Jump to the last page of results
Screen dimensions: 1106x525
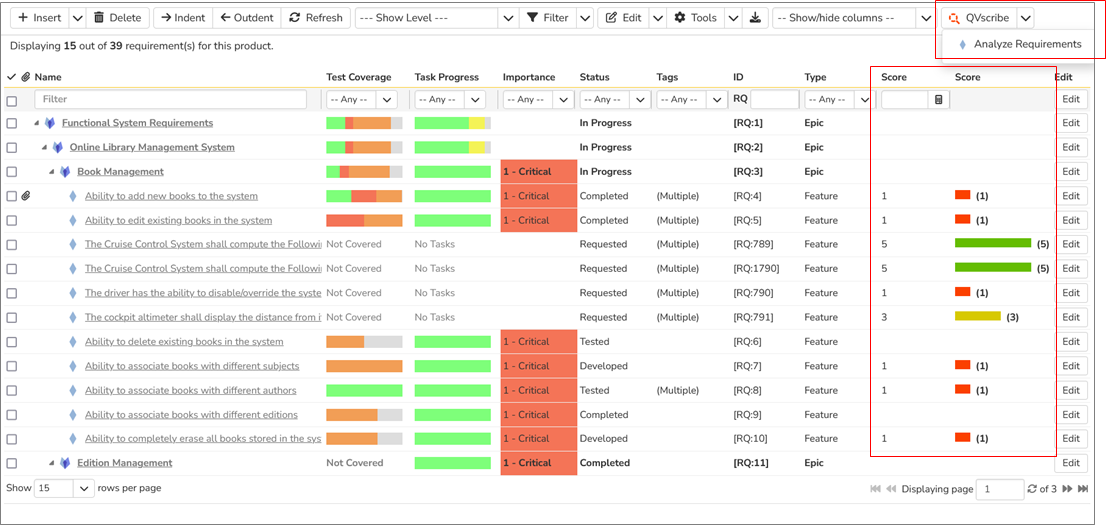1082,489
